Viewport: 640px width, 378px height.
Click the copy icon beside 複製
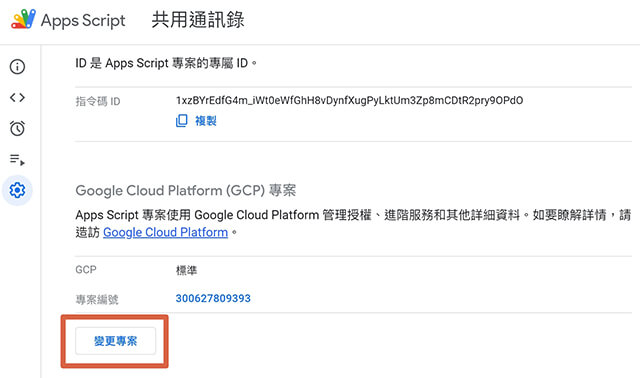point(182,120)
